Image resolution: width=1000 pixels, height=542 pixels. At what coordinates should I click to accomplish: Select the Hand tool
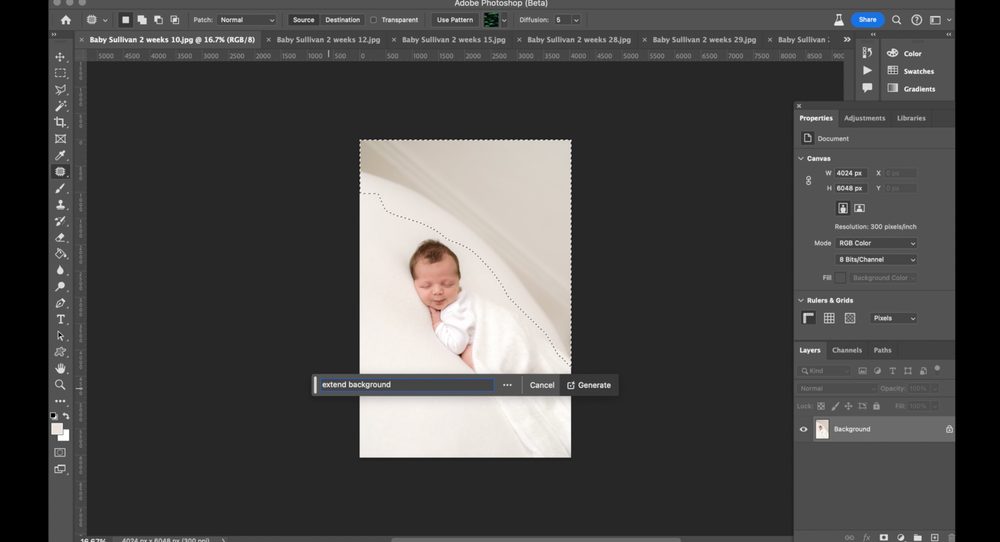click(x=60, y=369)
